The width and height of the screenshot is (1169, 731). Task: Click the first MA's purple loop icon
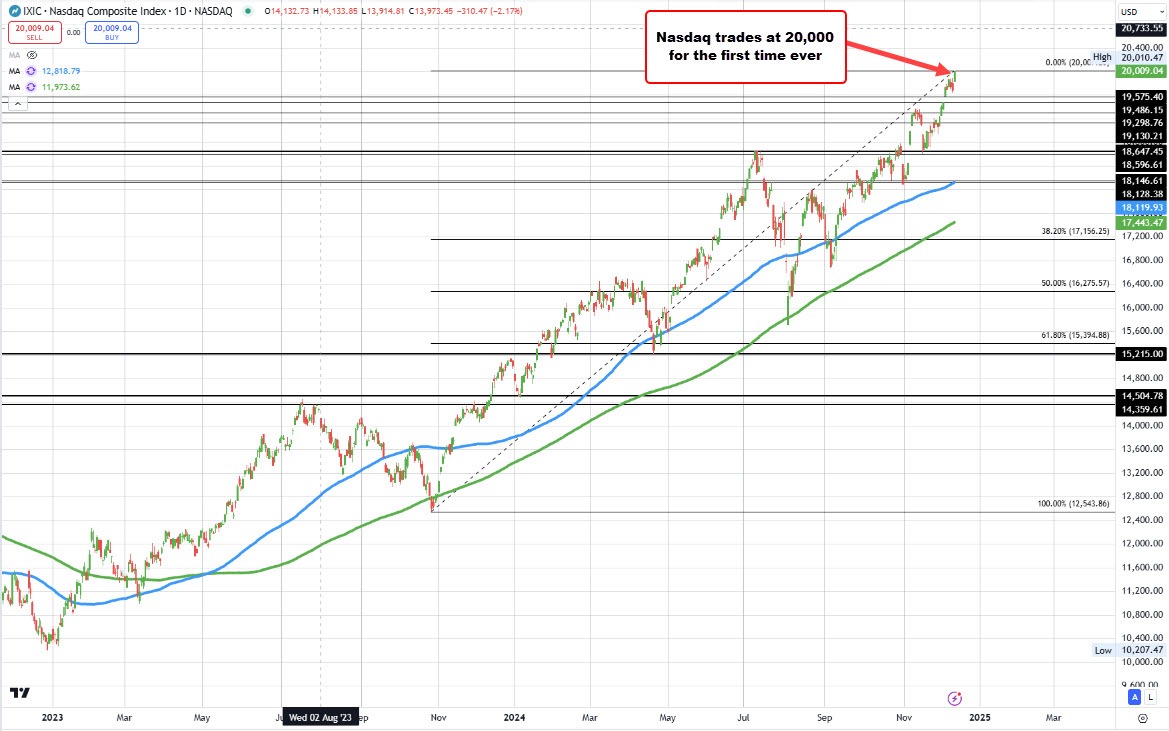[x=31, y=71]
